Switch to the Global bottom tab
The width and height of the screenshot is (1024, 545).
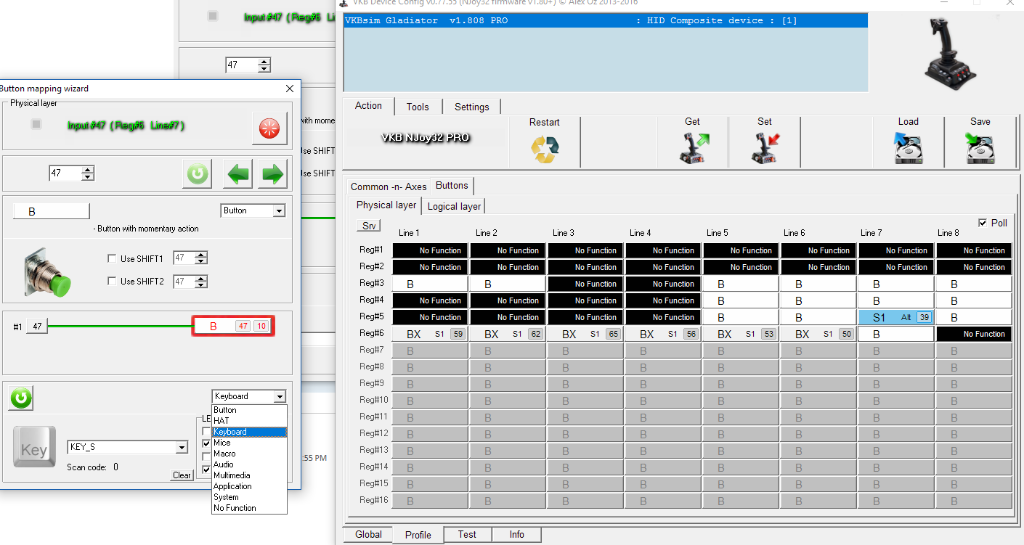tap(368, 535)
